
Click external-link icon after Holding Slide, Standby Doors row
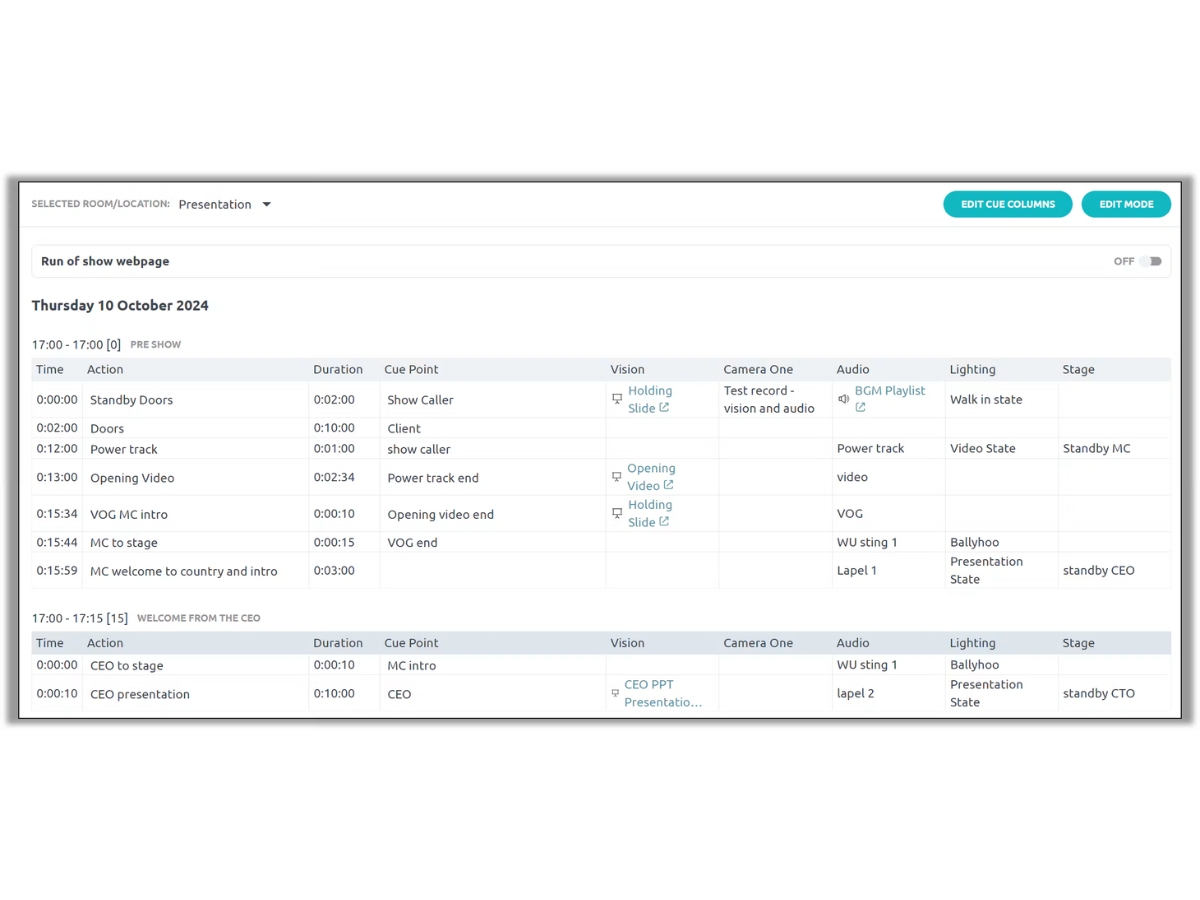[x=664, y=408]
